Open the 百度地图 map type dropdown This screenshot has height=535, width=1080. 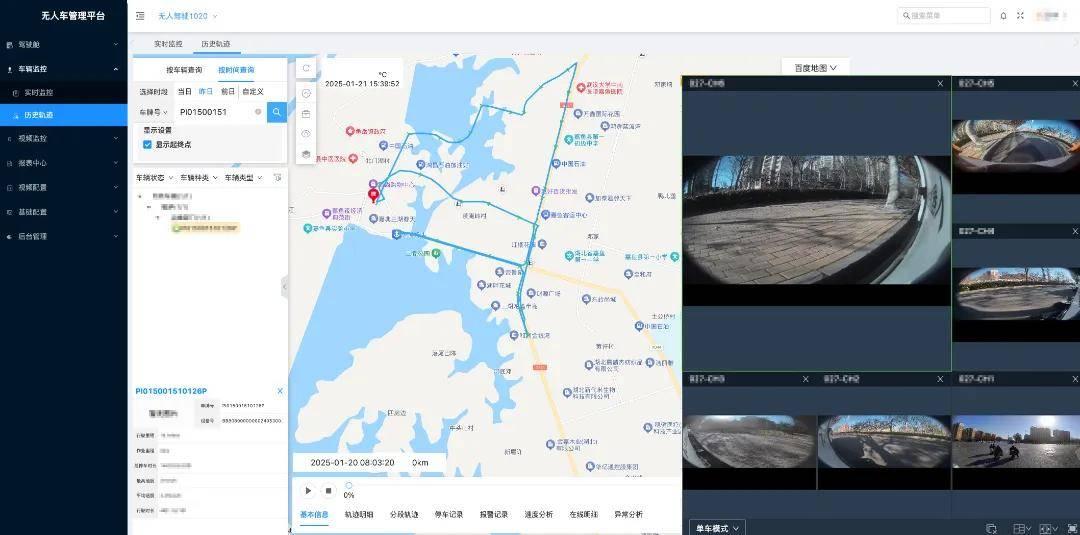tap(815, 68)
